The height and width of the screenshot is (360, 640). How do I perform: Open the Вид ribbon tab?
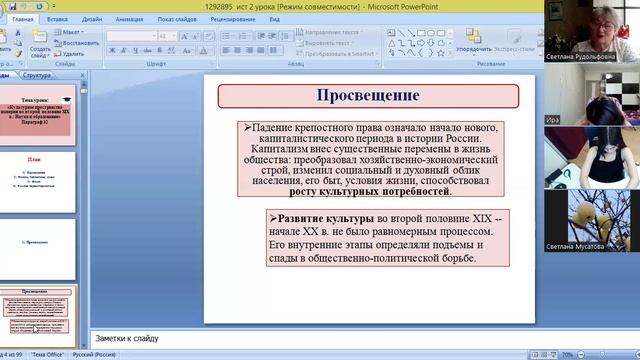coord(274,19)
